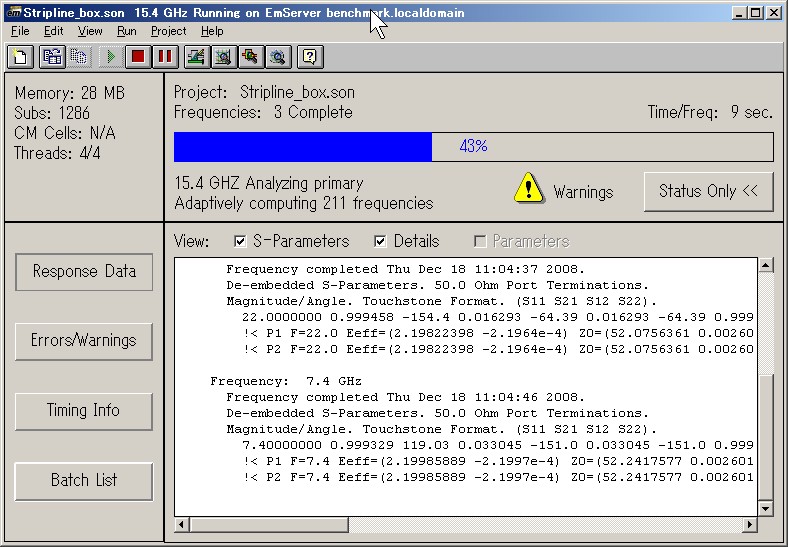
Task: Pause the analysis with the red bars
Action: coord(165,57)
